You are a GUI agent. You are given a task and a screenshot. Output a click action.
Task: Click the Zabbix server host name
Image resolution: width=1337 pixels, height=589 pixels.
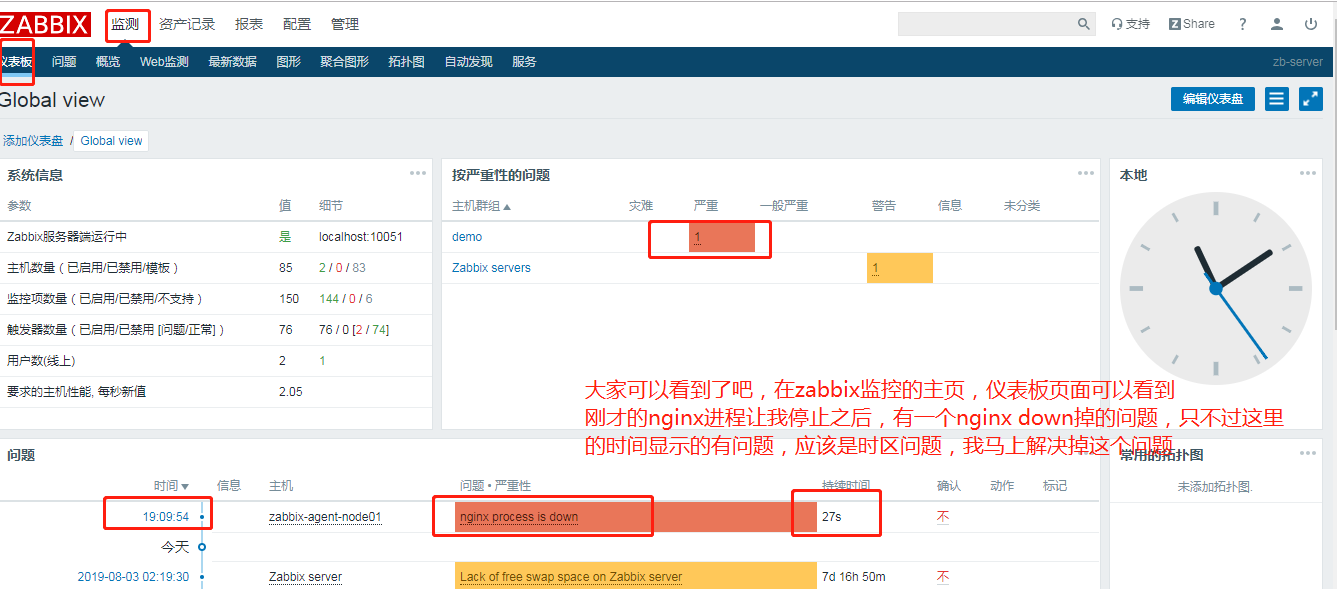click(305, 577)
